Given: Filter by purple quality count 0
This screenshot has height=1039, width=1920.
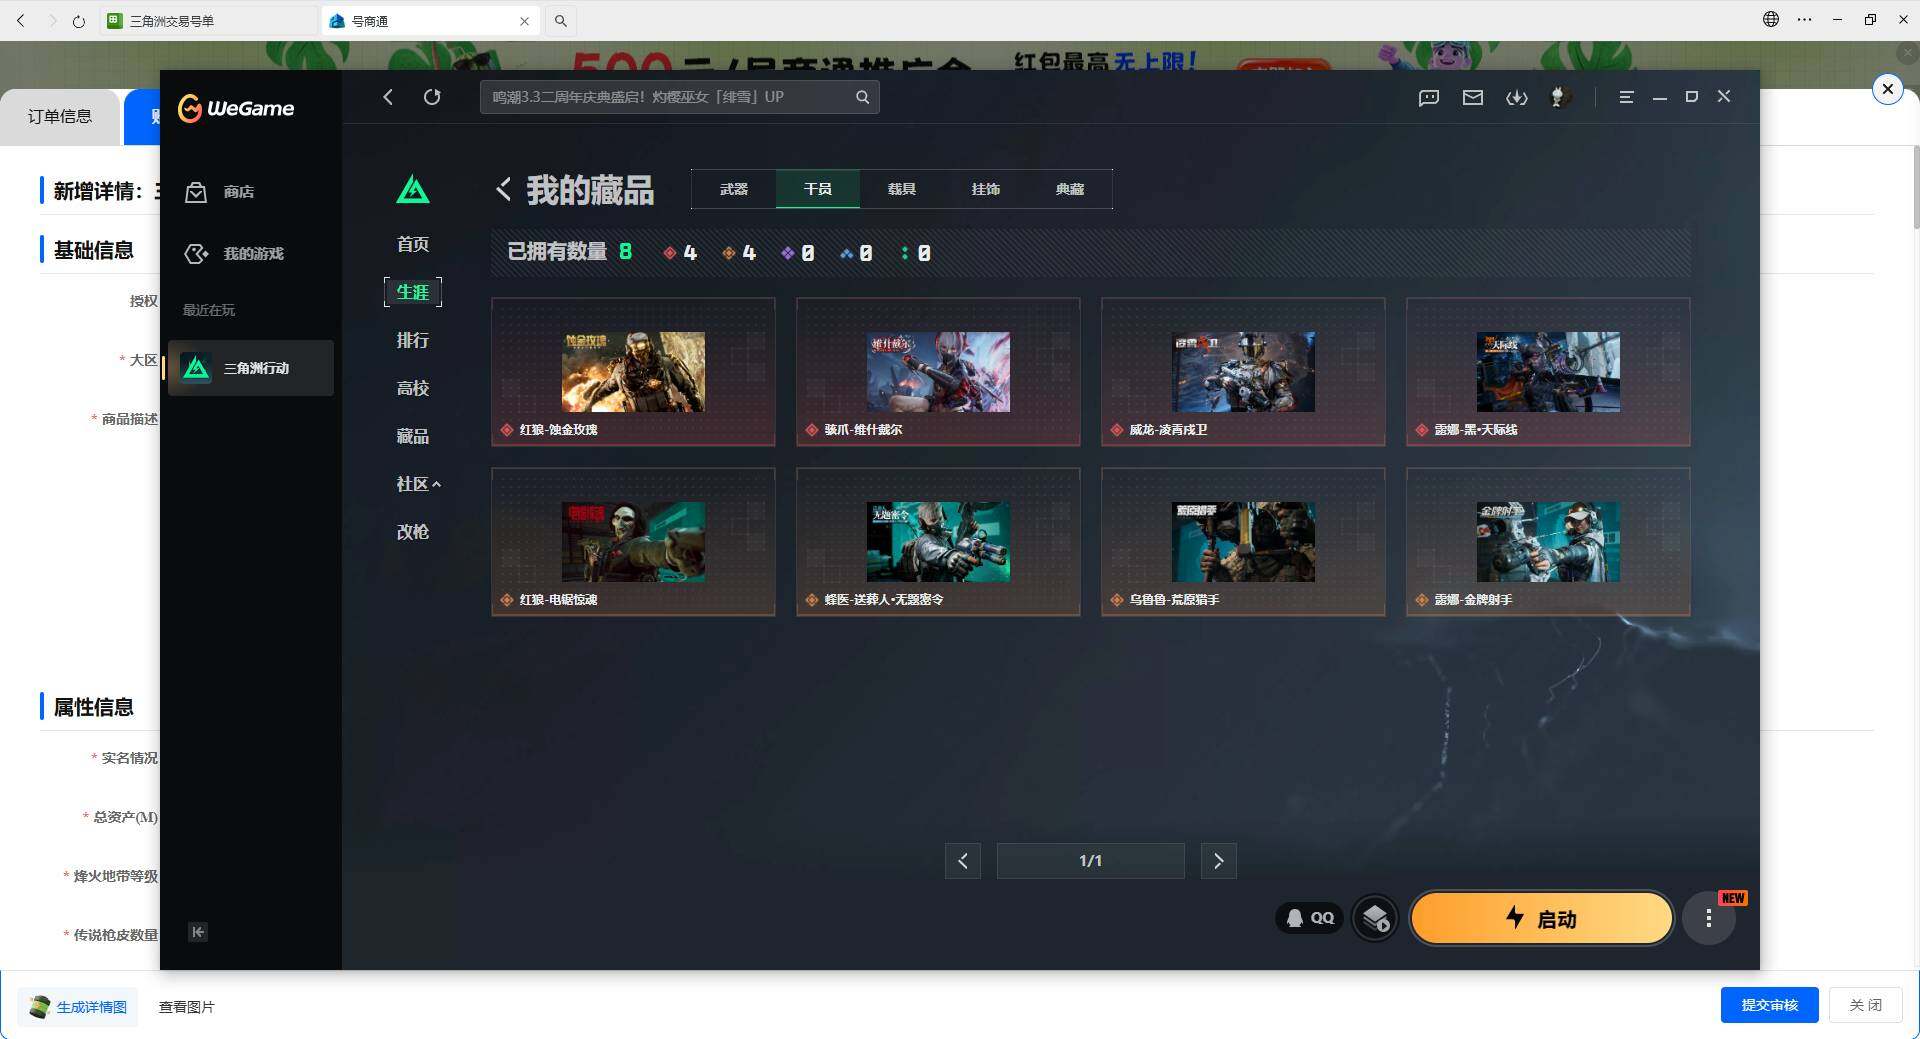Looking at the screenshot, I should (x=798, y=253).
